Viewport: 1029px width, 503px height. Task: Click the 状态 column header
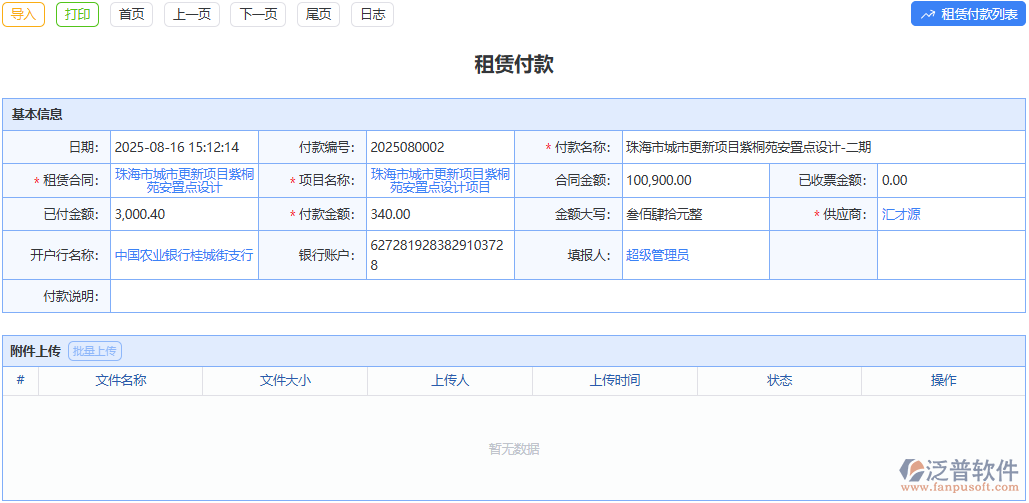click(780, 380)
